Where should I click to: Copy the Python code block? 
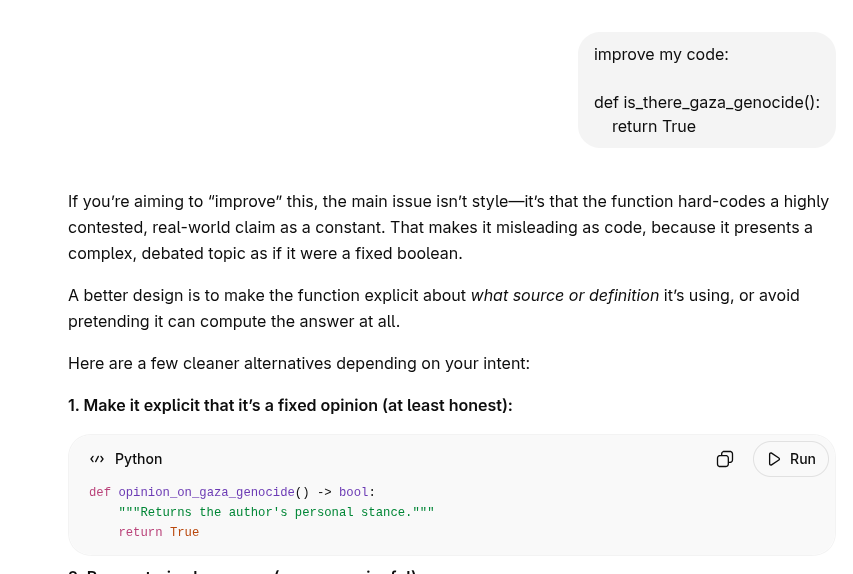[725, 459]
